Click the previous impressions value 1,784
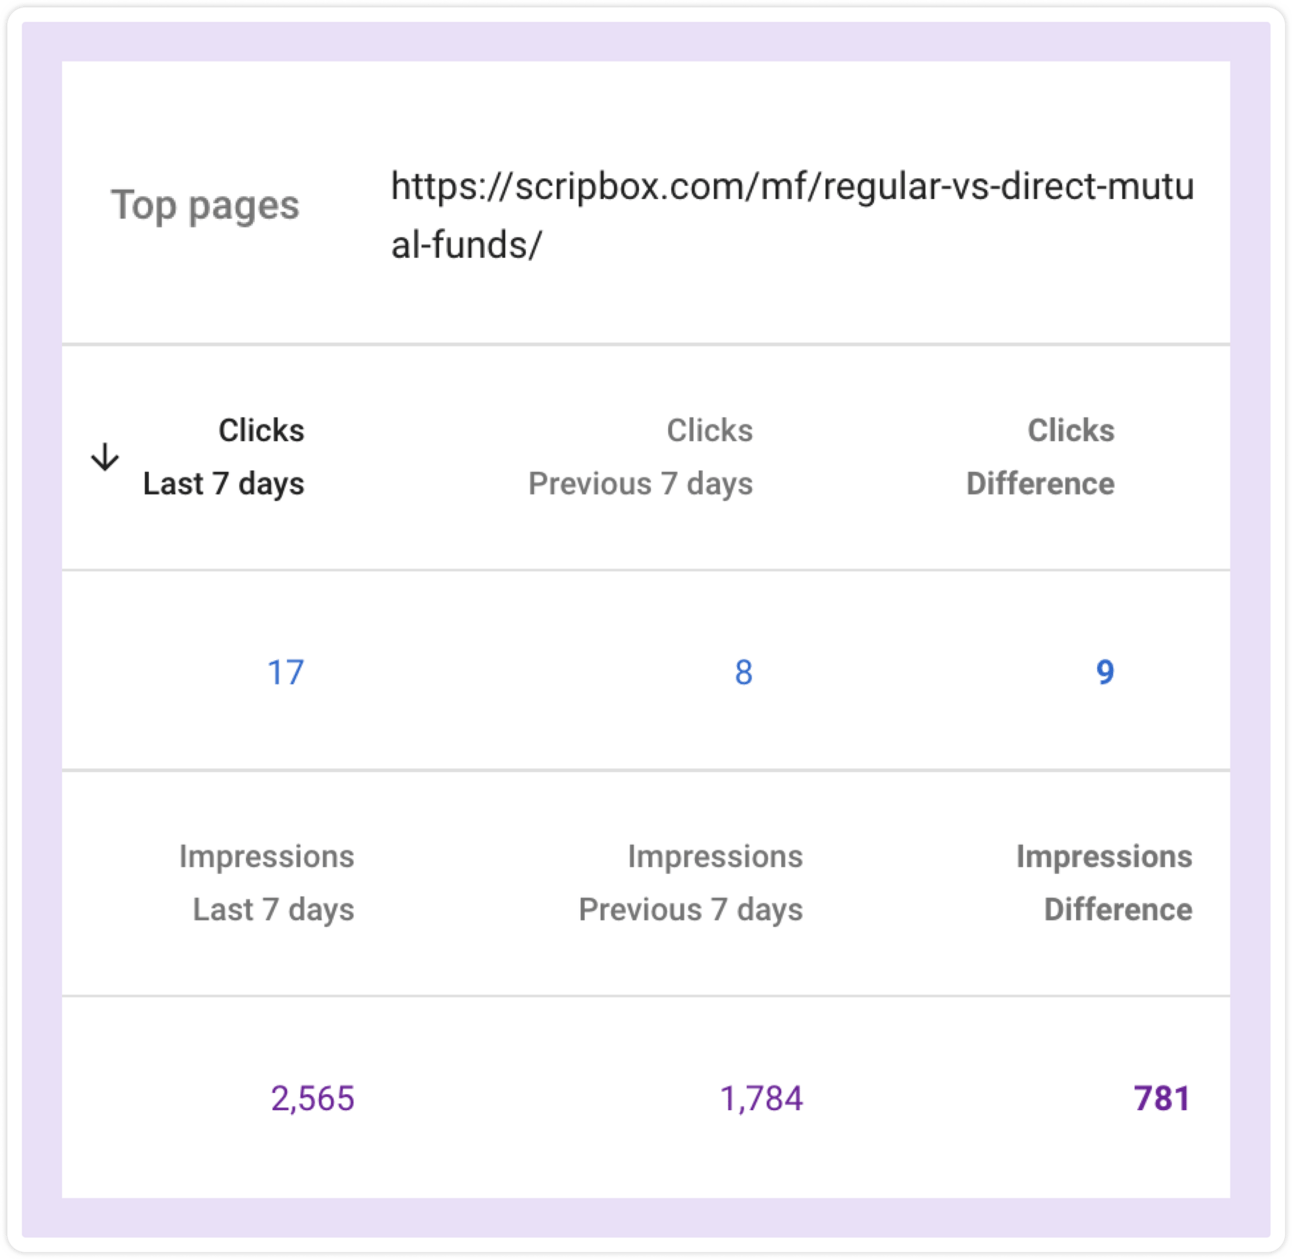The height and width of the screenshot is (1259, 1292). pyautogui.click(x=761, y=1098)
